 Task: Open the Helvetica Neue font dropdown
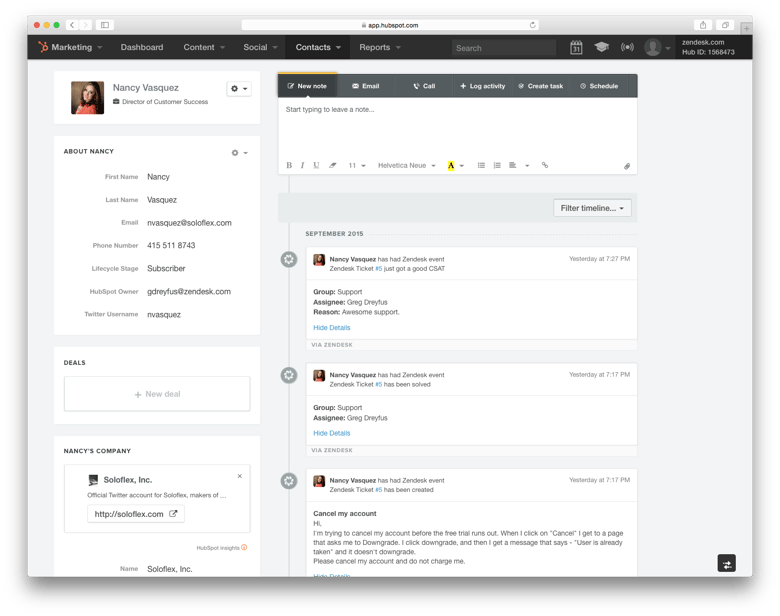pyautogui.click(x=406, y=165)
